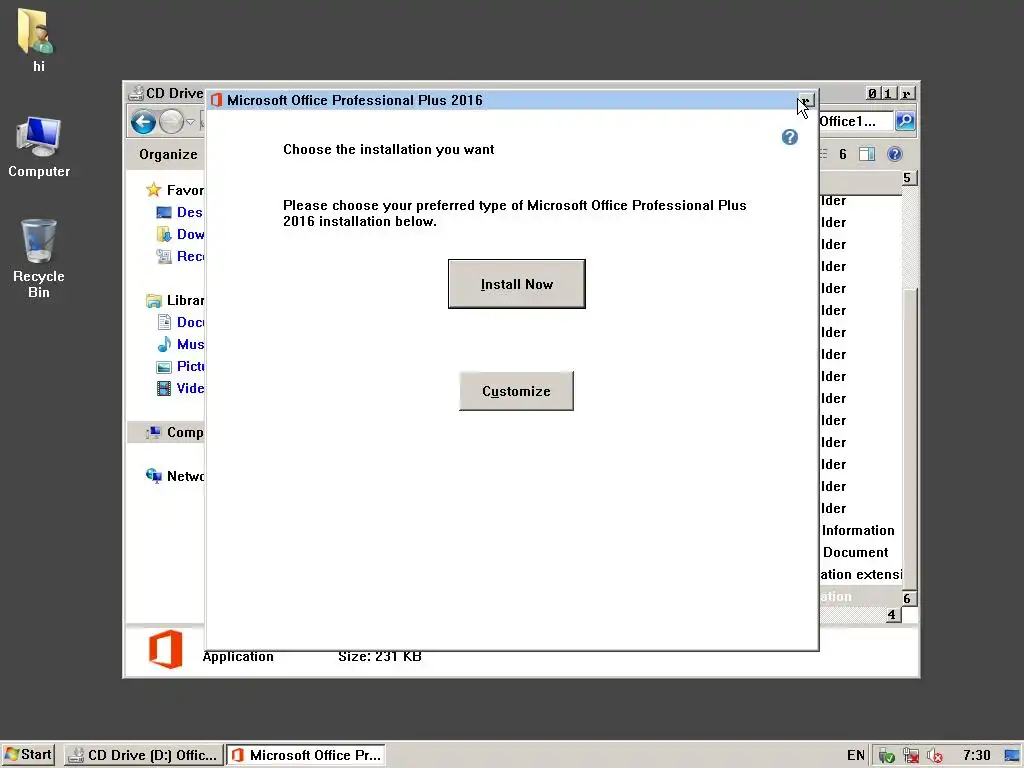The width and height of the screenshot is (1024, 768).
Task: Open Desktop under Favorites
Action: click(180, 212)
